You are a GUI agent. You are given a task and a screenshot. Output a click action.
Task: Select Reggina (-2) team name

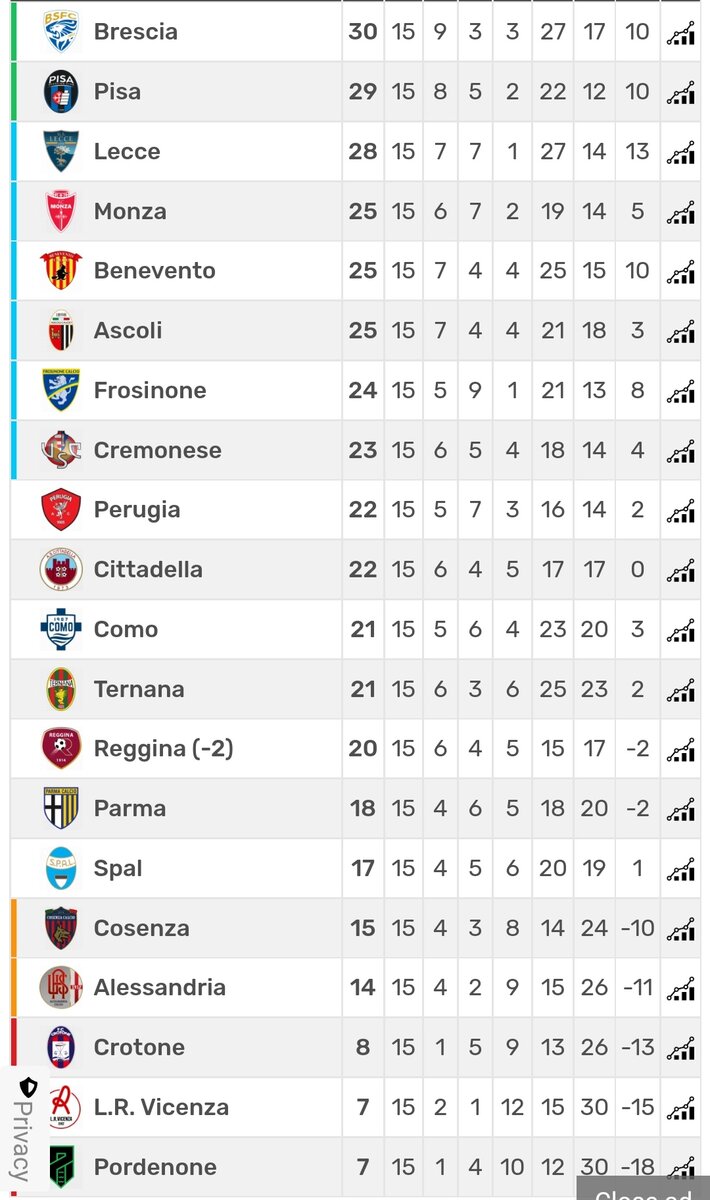[164, 749]
